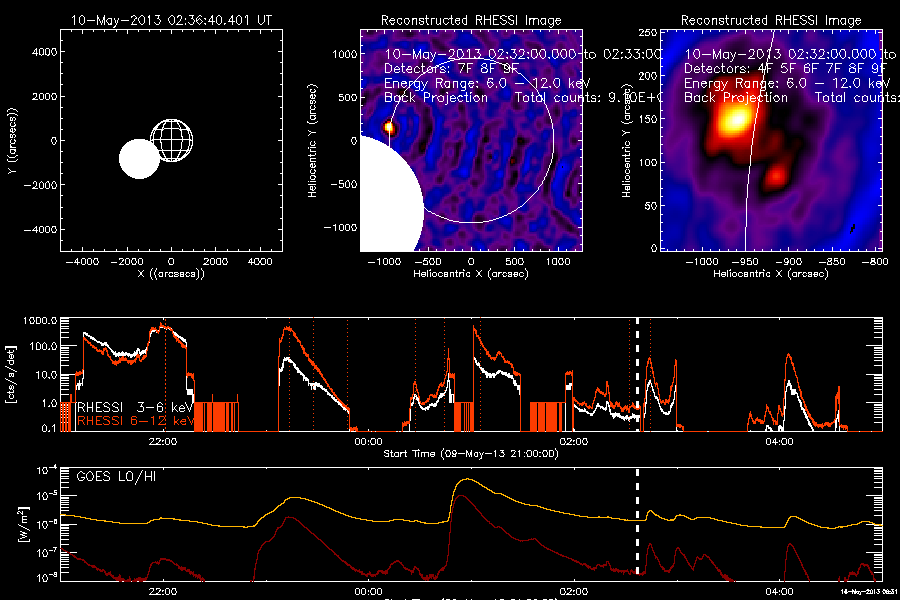Click the right 'Reconstructed RHESSI Image' title
Viewport: 900px width, 600px height.
point(771,20)
